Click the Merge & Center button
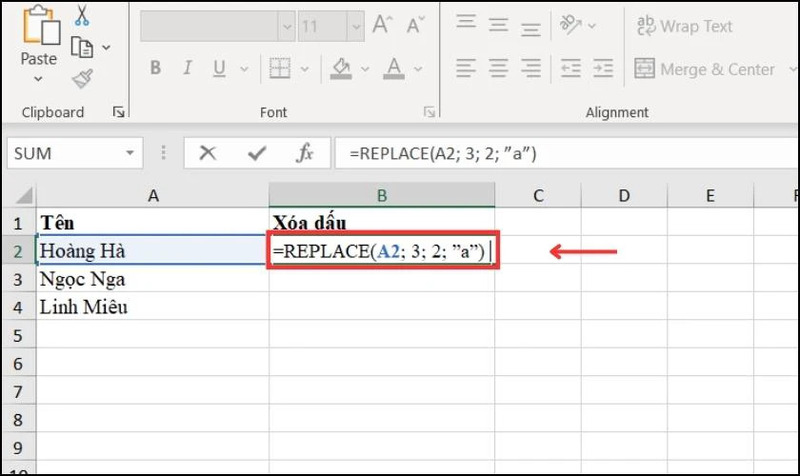Viewport: 800px width, 476px height. [x=706, y=69]
